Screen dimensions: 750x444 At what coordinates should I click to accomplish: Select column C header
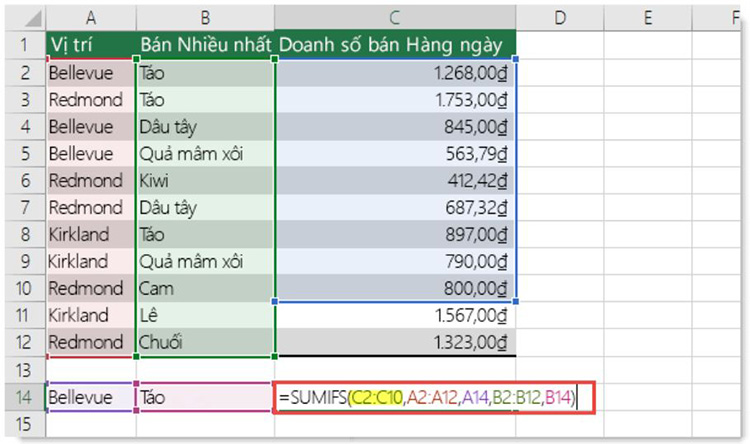pyautogui.click(x=395, y=18)
